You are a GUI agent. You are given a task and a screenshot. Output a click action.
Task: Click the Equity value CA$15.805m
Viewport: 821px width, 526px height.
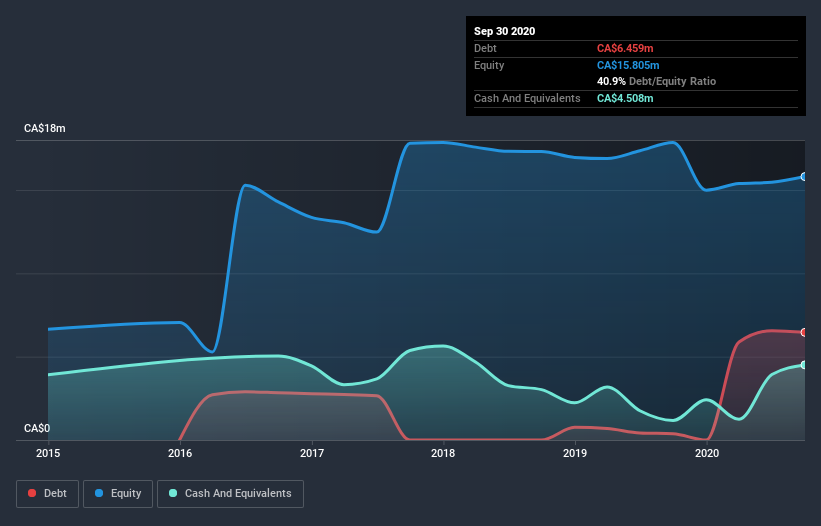[628, 65]
